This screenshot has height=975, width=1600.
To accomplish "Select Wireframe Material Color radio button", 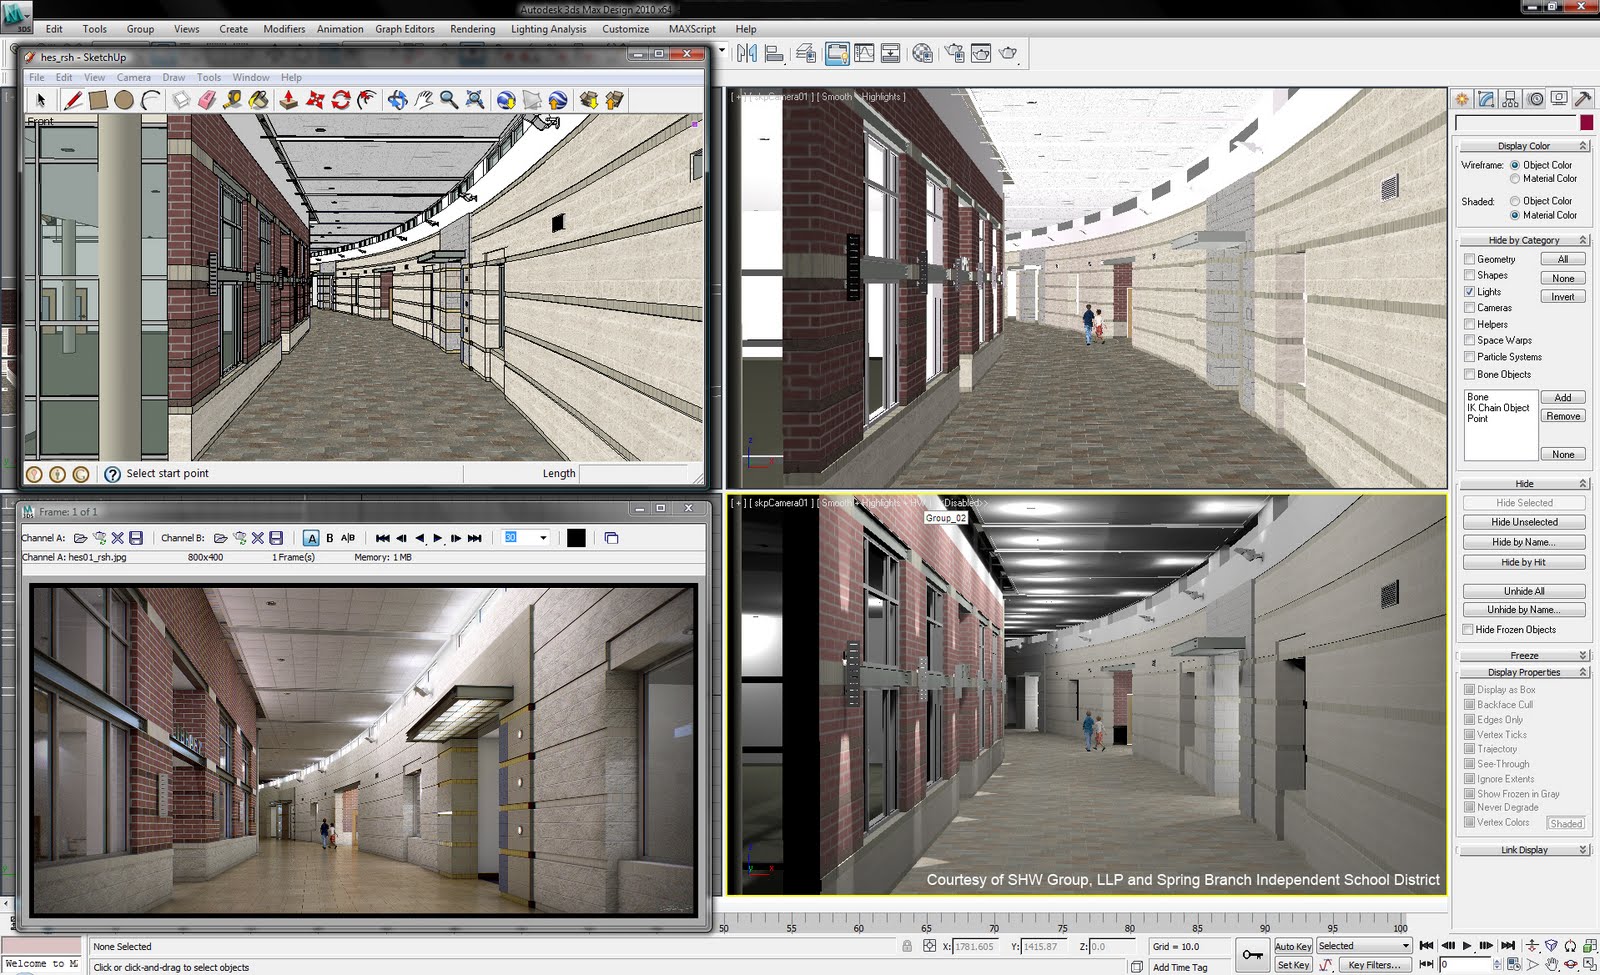I will click(x=1515, y=179).
